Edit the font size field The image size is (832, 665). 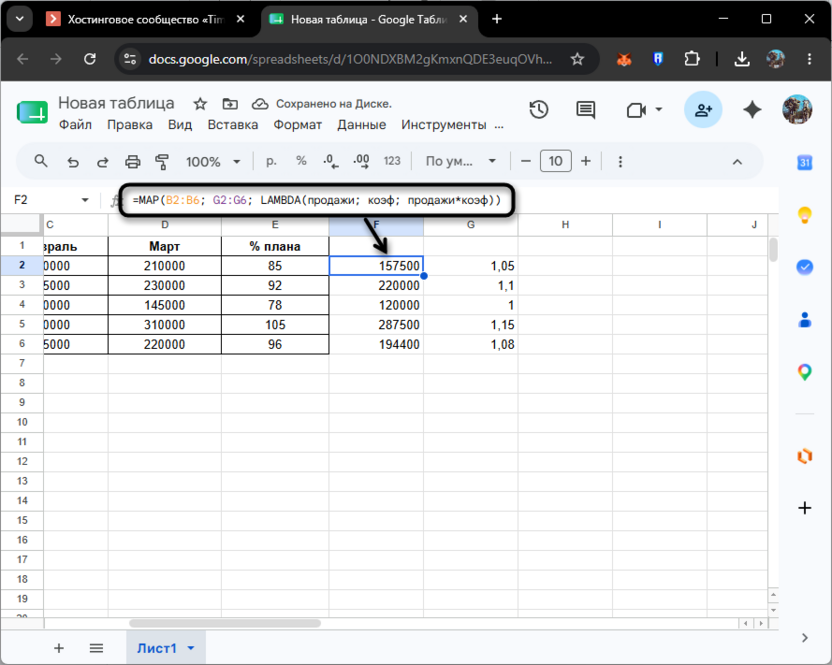tap(556, 161)
